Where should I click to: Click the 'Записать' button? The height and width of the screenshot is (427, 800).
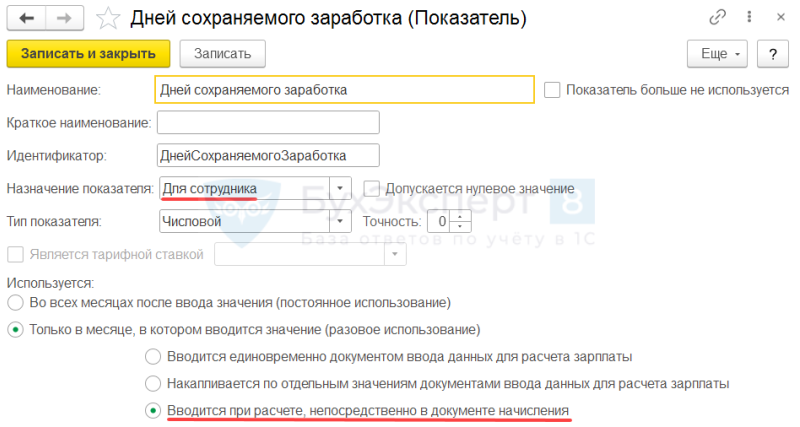tap(222, 54)
